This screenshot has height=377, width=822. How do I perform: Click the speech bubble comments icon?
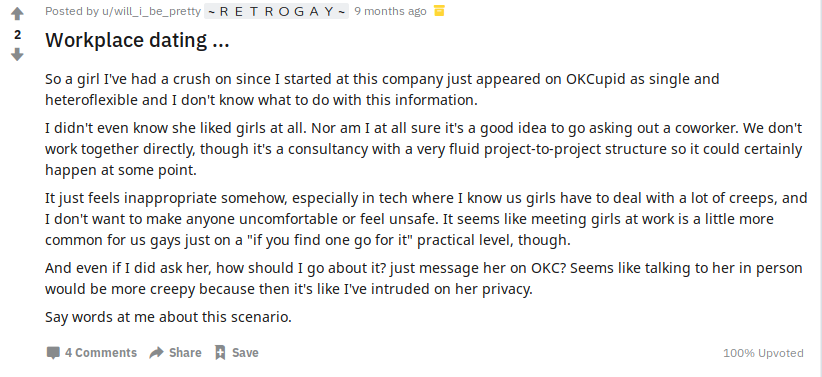coord(53,353)
